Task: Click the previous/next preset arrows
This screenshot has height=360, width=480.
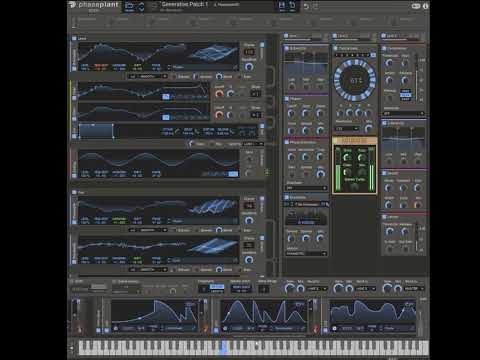Action: click(x=141, y=6)
